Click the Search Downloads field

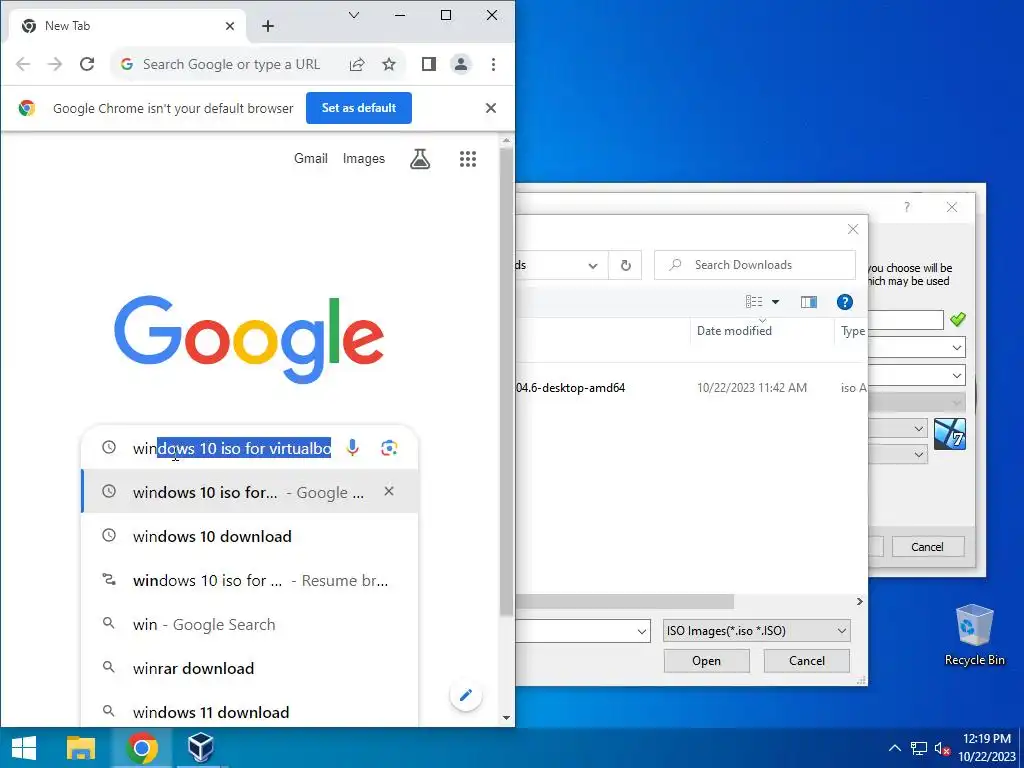tap(755, 265)
